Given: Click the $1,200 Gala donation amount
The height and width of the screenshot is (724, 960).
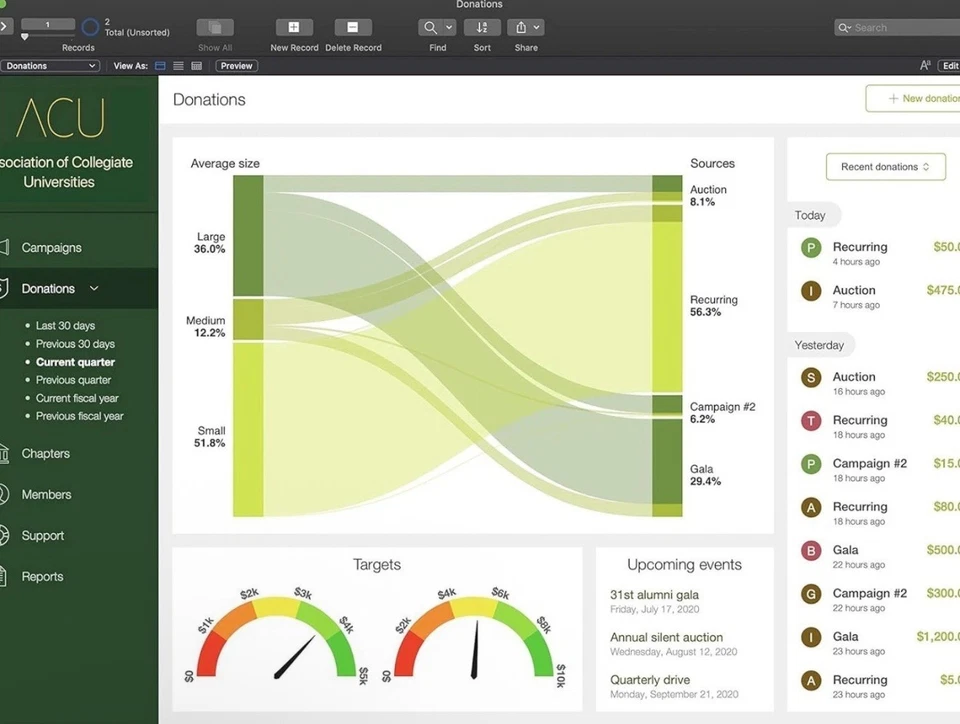Looking at the screenshot, I should pos(938,636).
